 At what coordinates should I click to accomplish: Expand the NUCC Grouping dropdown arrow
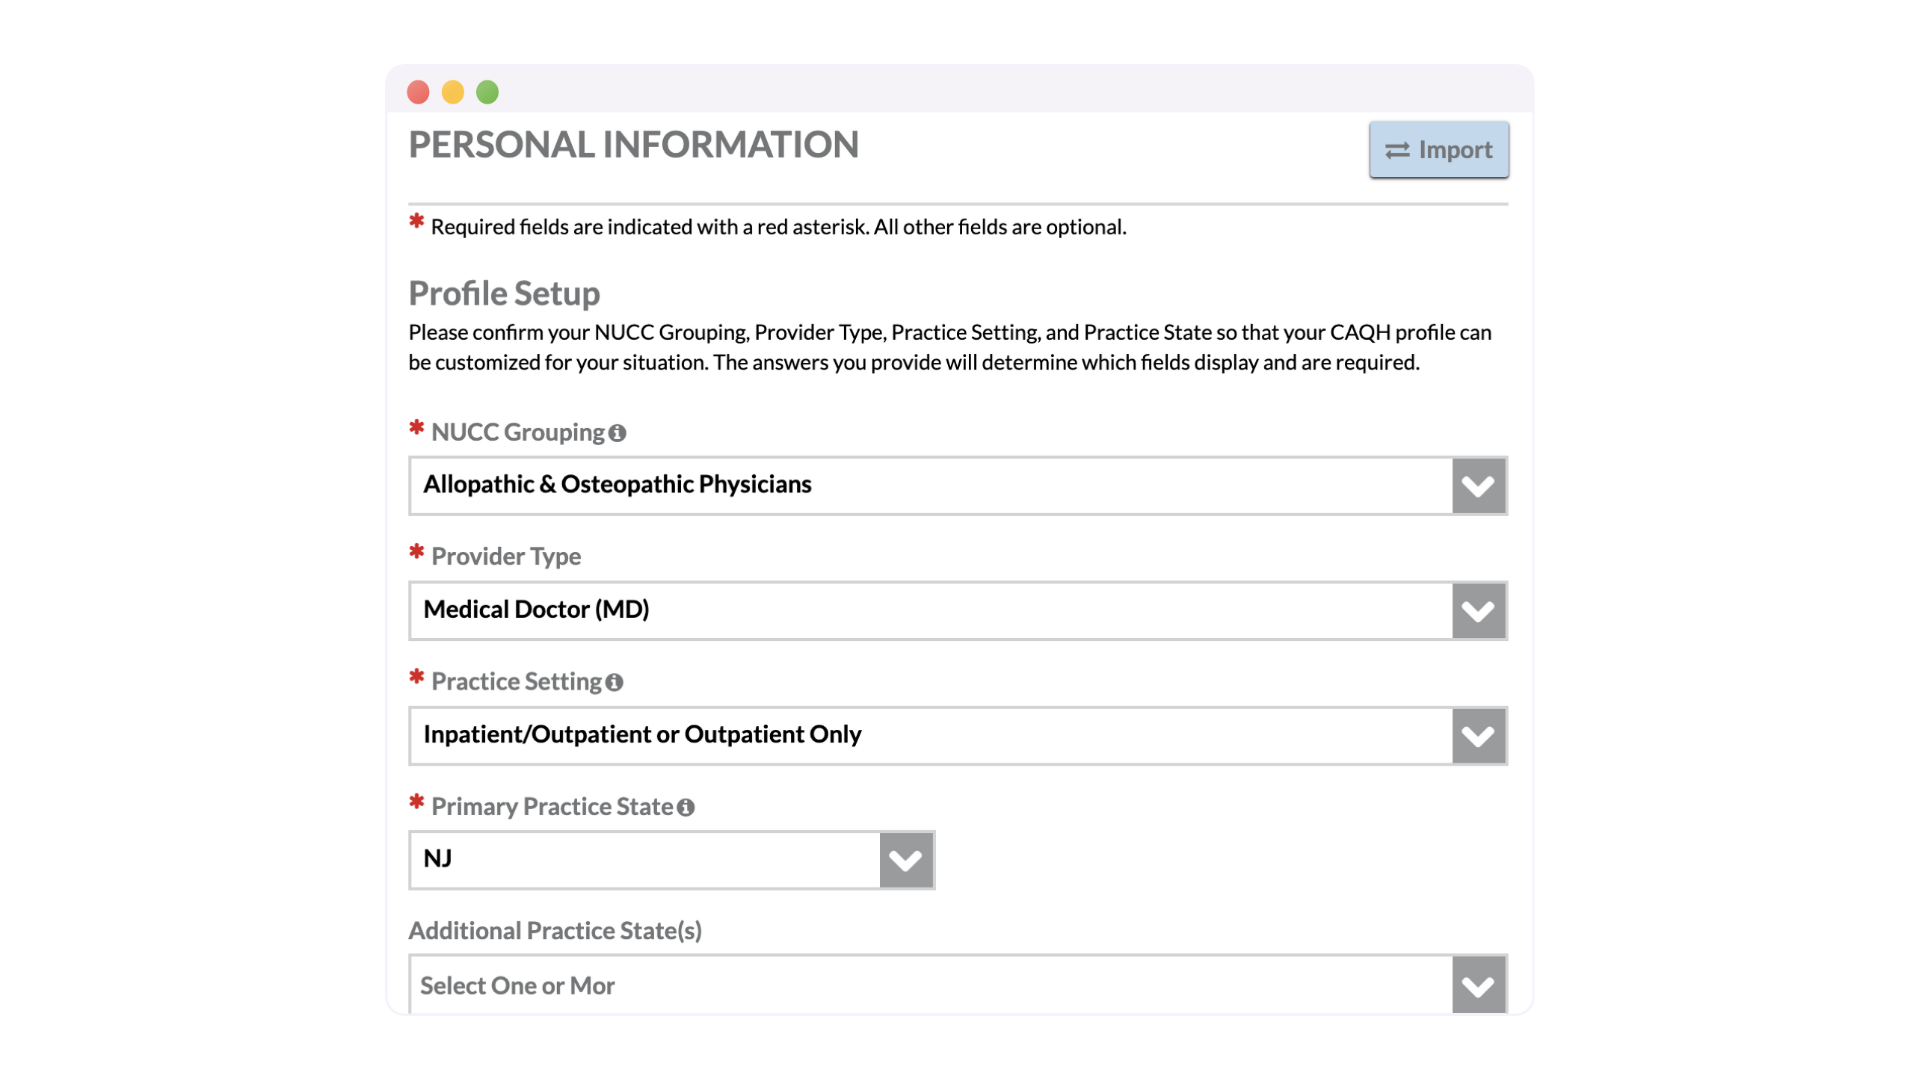tap(1478, 486)
